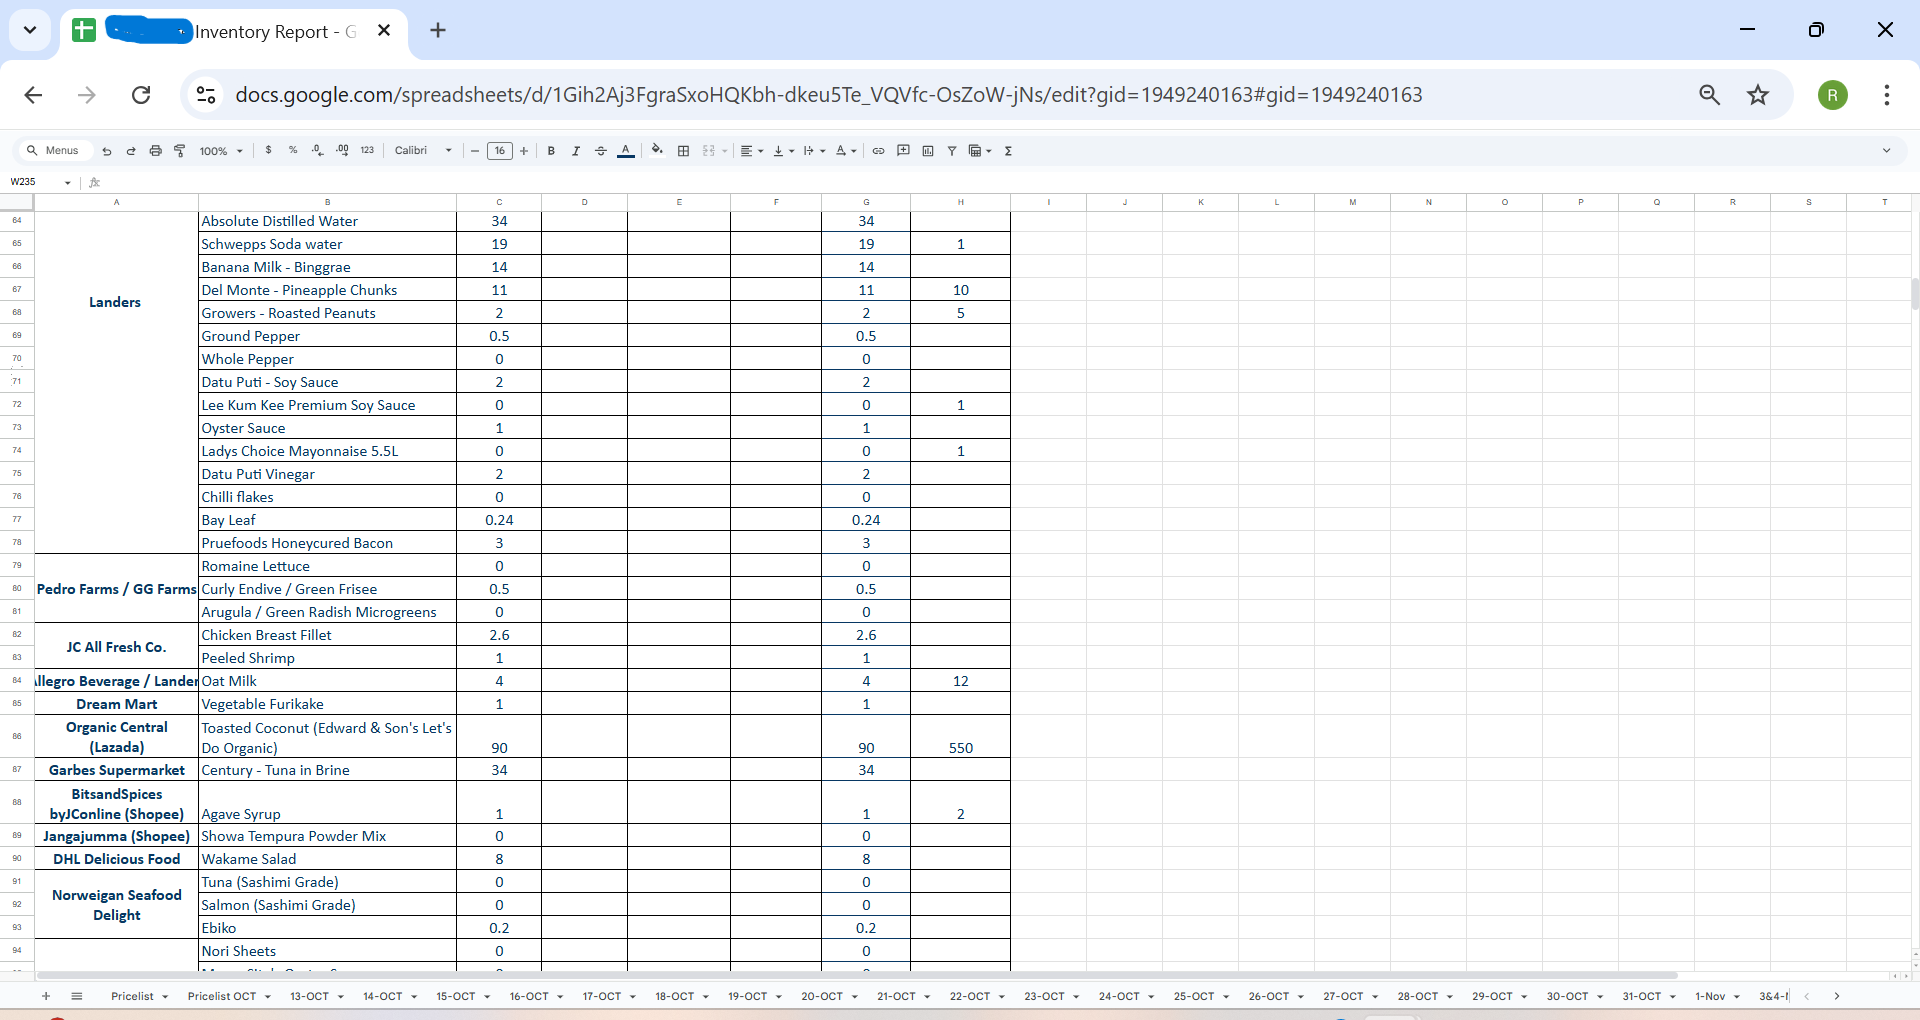Click the font size field showing 16

(x=500, y=151)
